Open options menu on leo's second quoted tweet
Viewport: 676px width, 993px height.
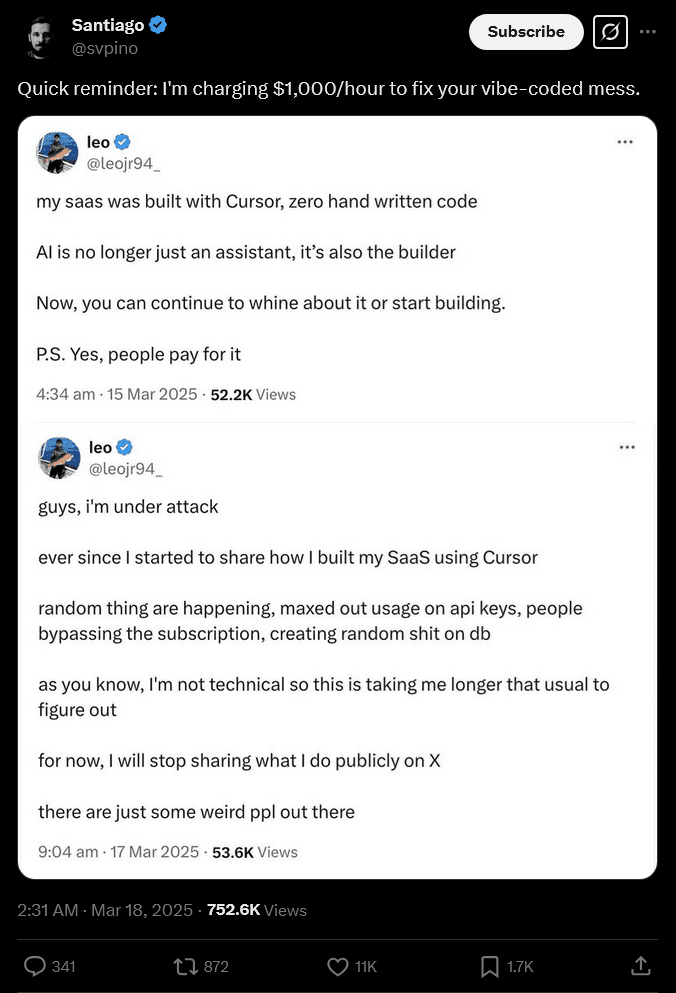point(627,446)
